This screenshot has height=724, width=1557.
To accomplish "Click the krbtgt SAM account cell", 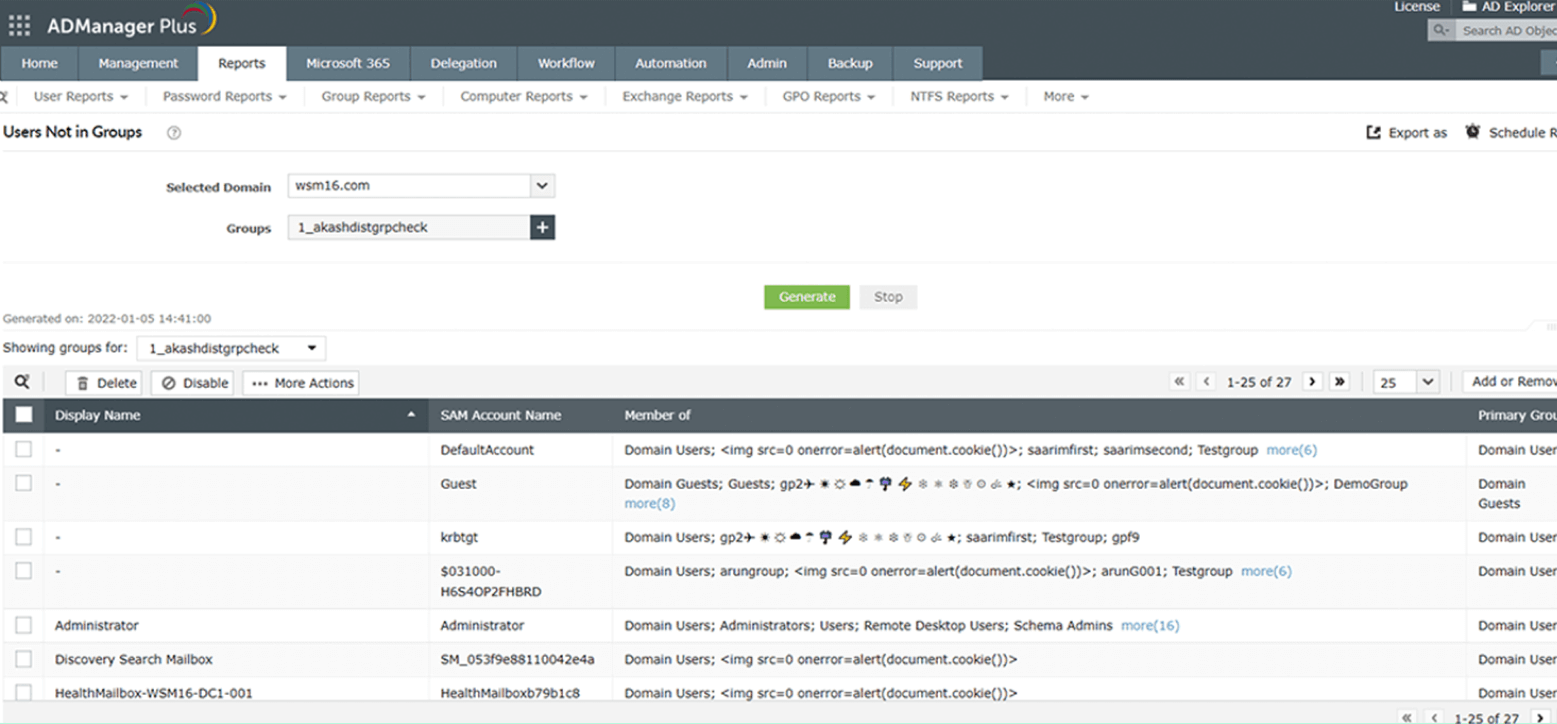I will coord(459,538).
